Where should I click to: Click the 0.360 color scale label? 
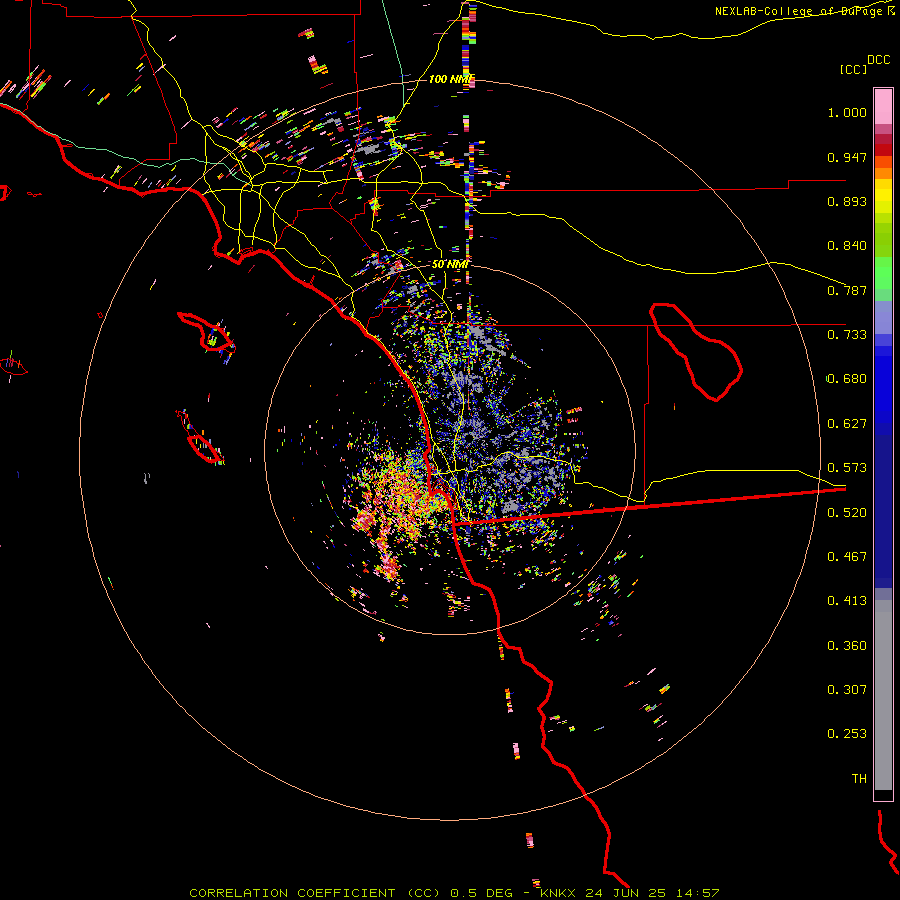pyautogui.click(x=847, y=646)
